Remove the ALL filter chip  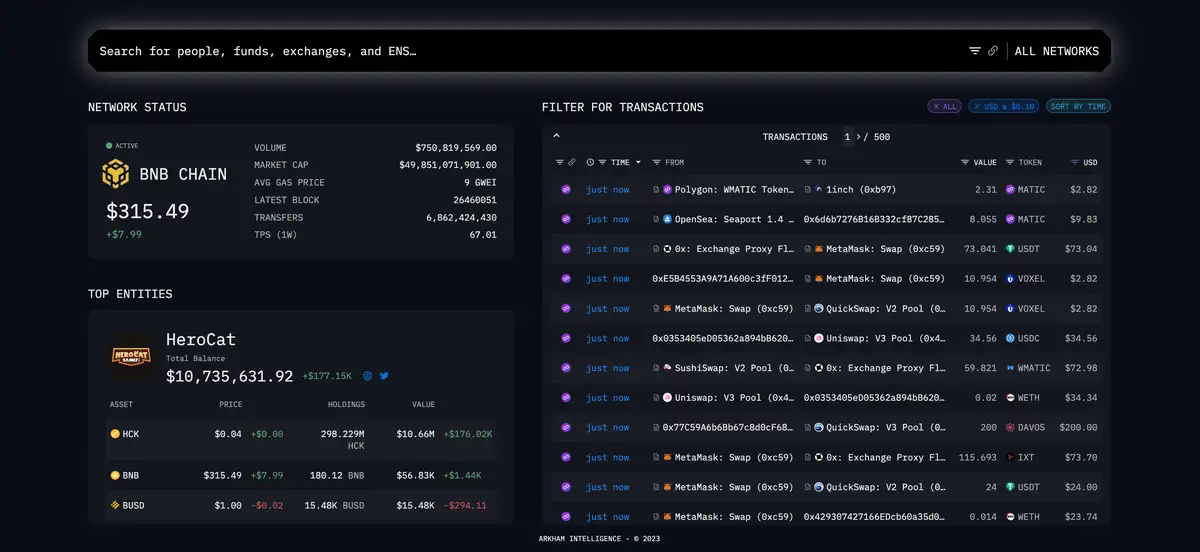point(944,106)
